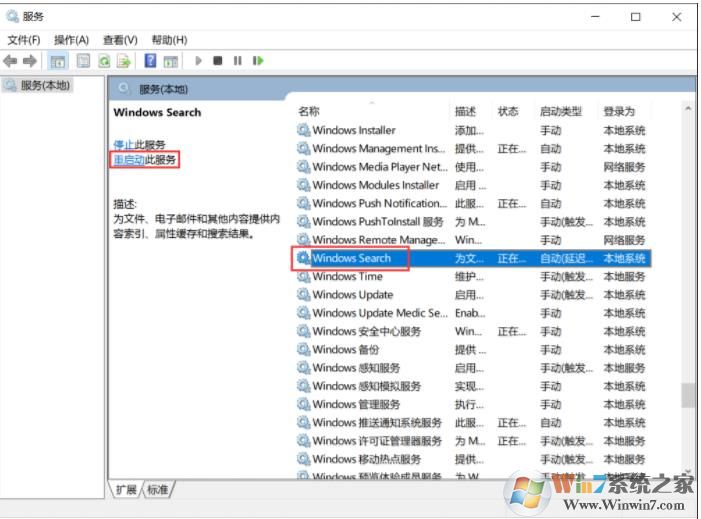Sort by the 状态 column header
This screenshot has height=519, width=701.
coord(508,111)
